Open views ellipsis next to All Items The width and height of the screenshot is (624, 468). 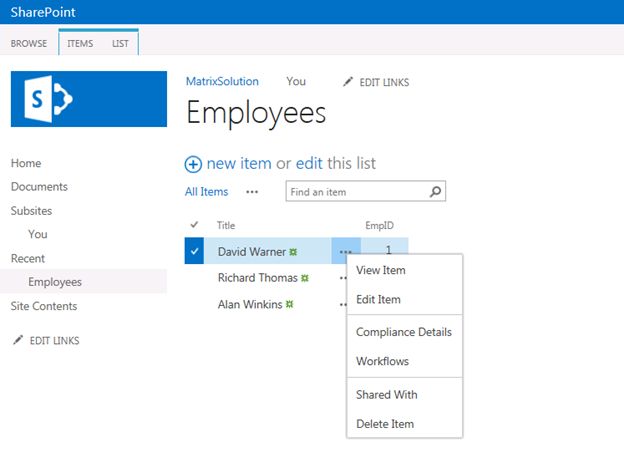[252, 192]
